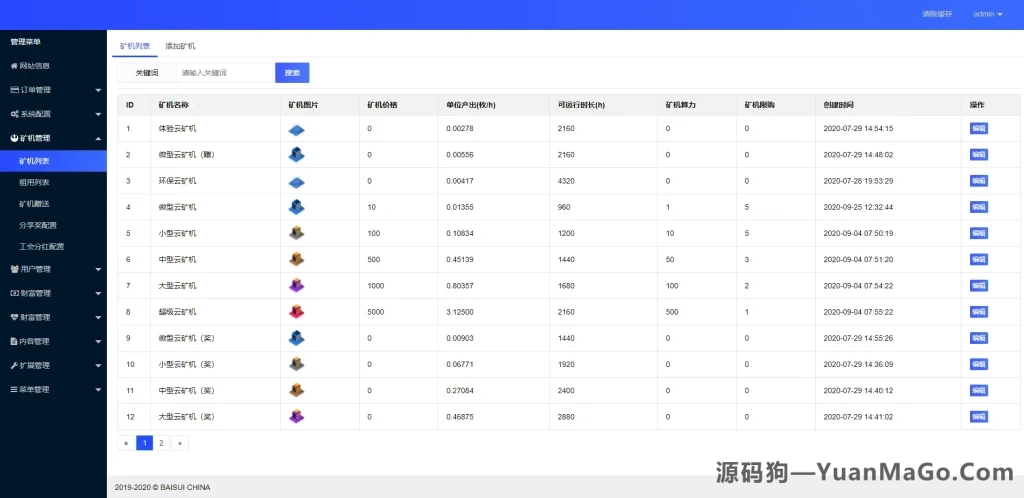Viewport: 1024px width, 498px height.
Task: Click the next page » arrow
Action: [179, 443]
